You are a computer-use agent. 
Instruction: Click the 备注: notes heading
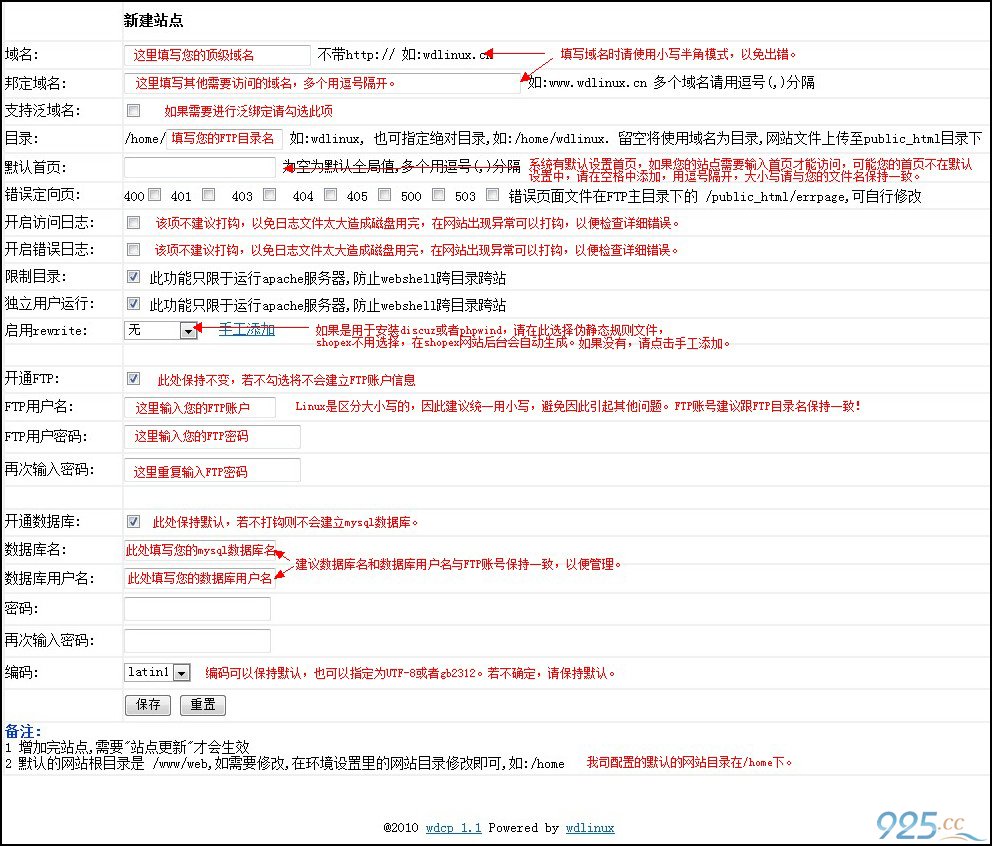(23, 731)
